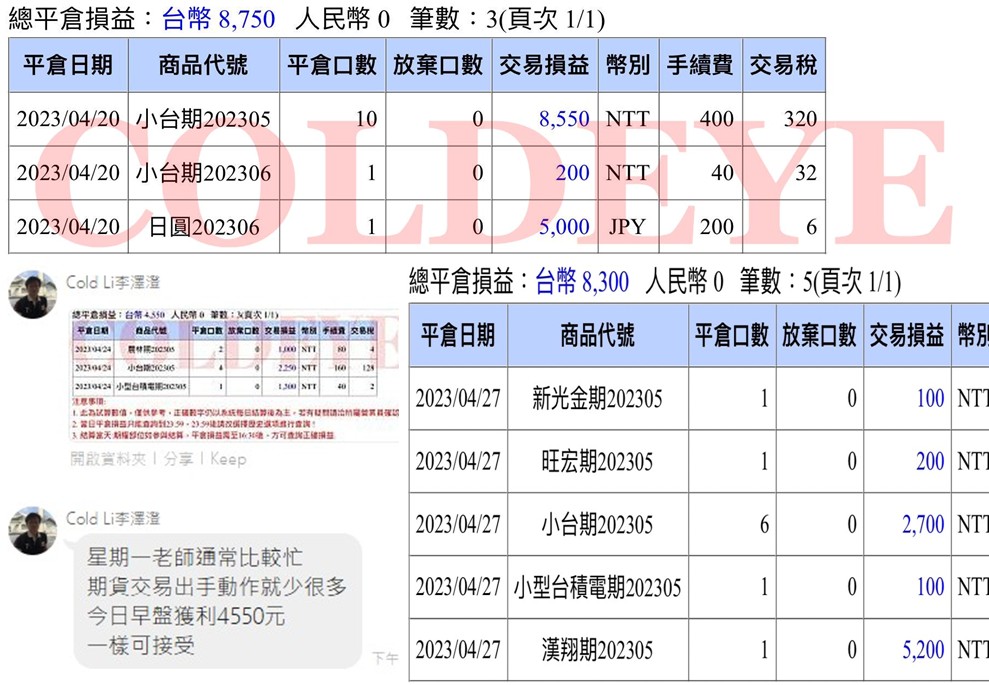989x685 pixels.
Task: Click the 台幣 8,750 total profit text
Action: (218, 19)
